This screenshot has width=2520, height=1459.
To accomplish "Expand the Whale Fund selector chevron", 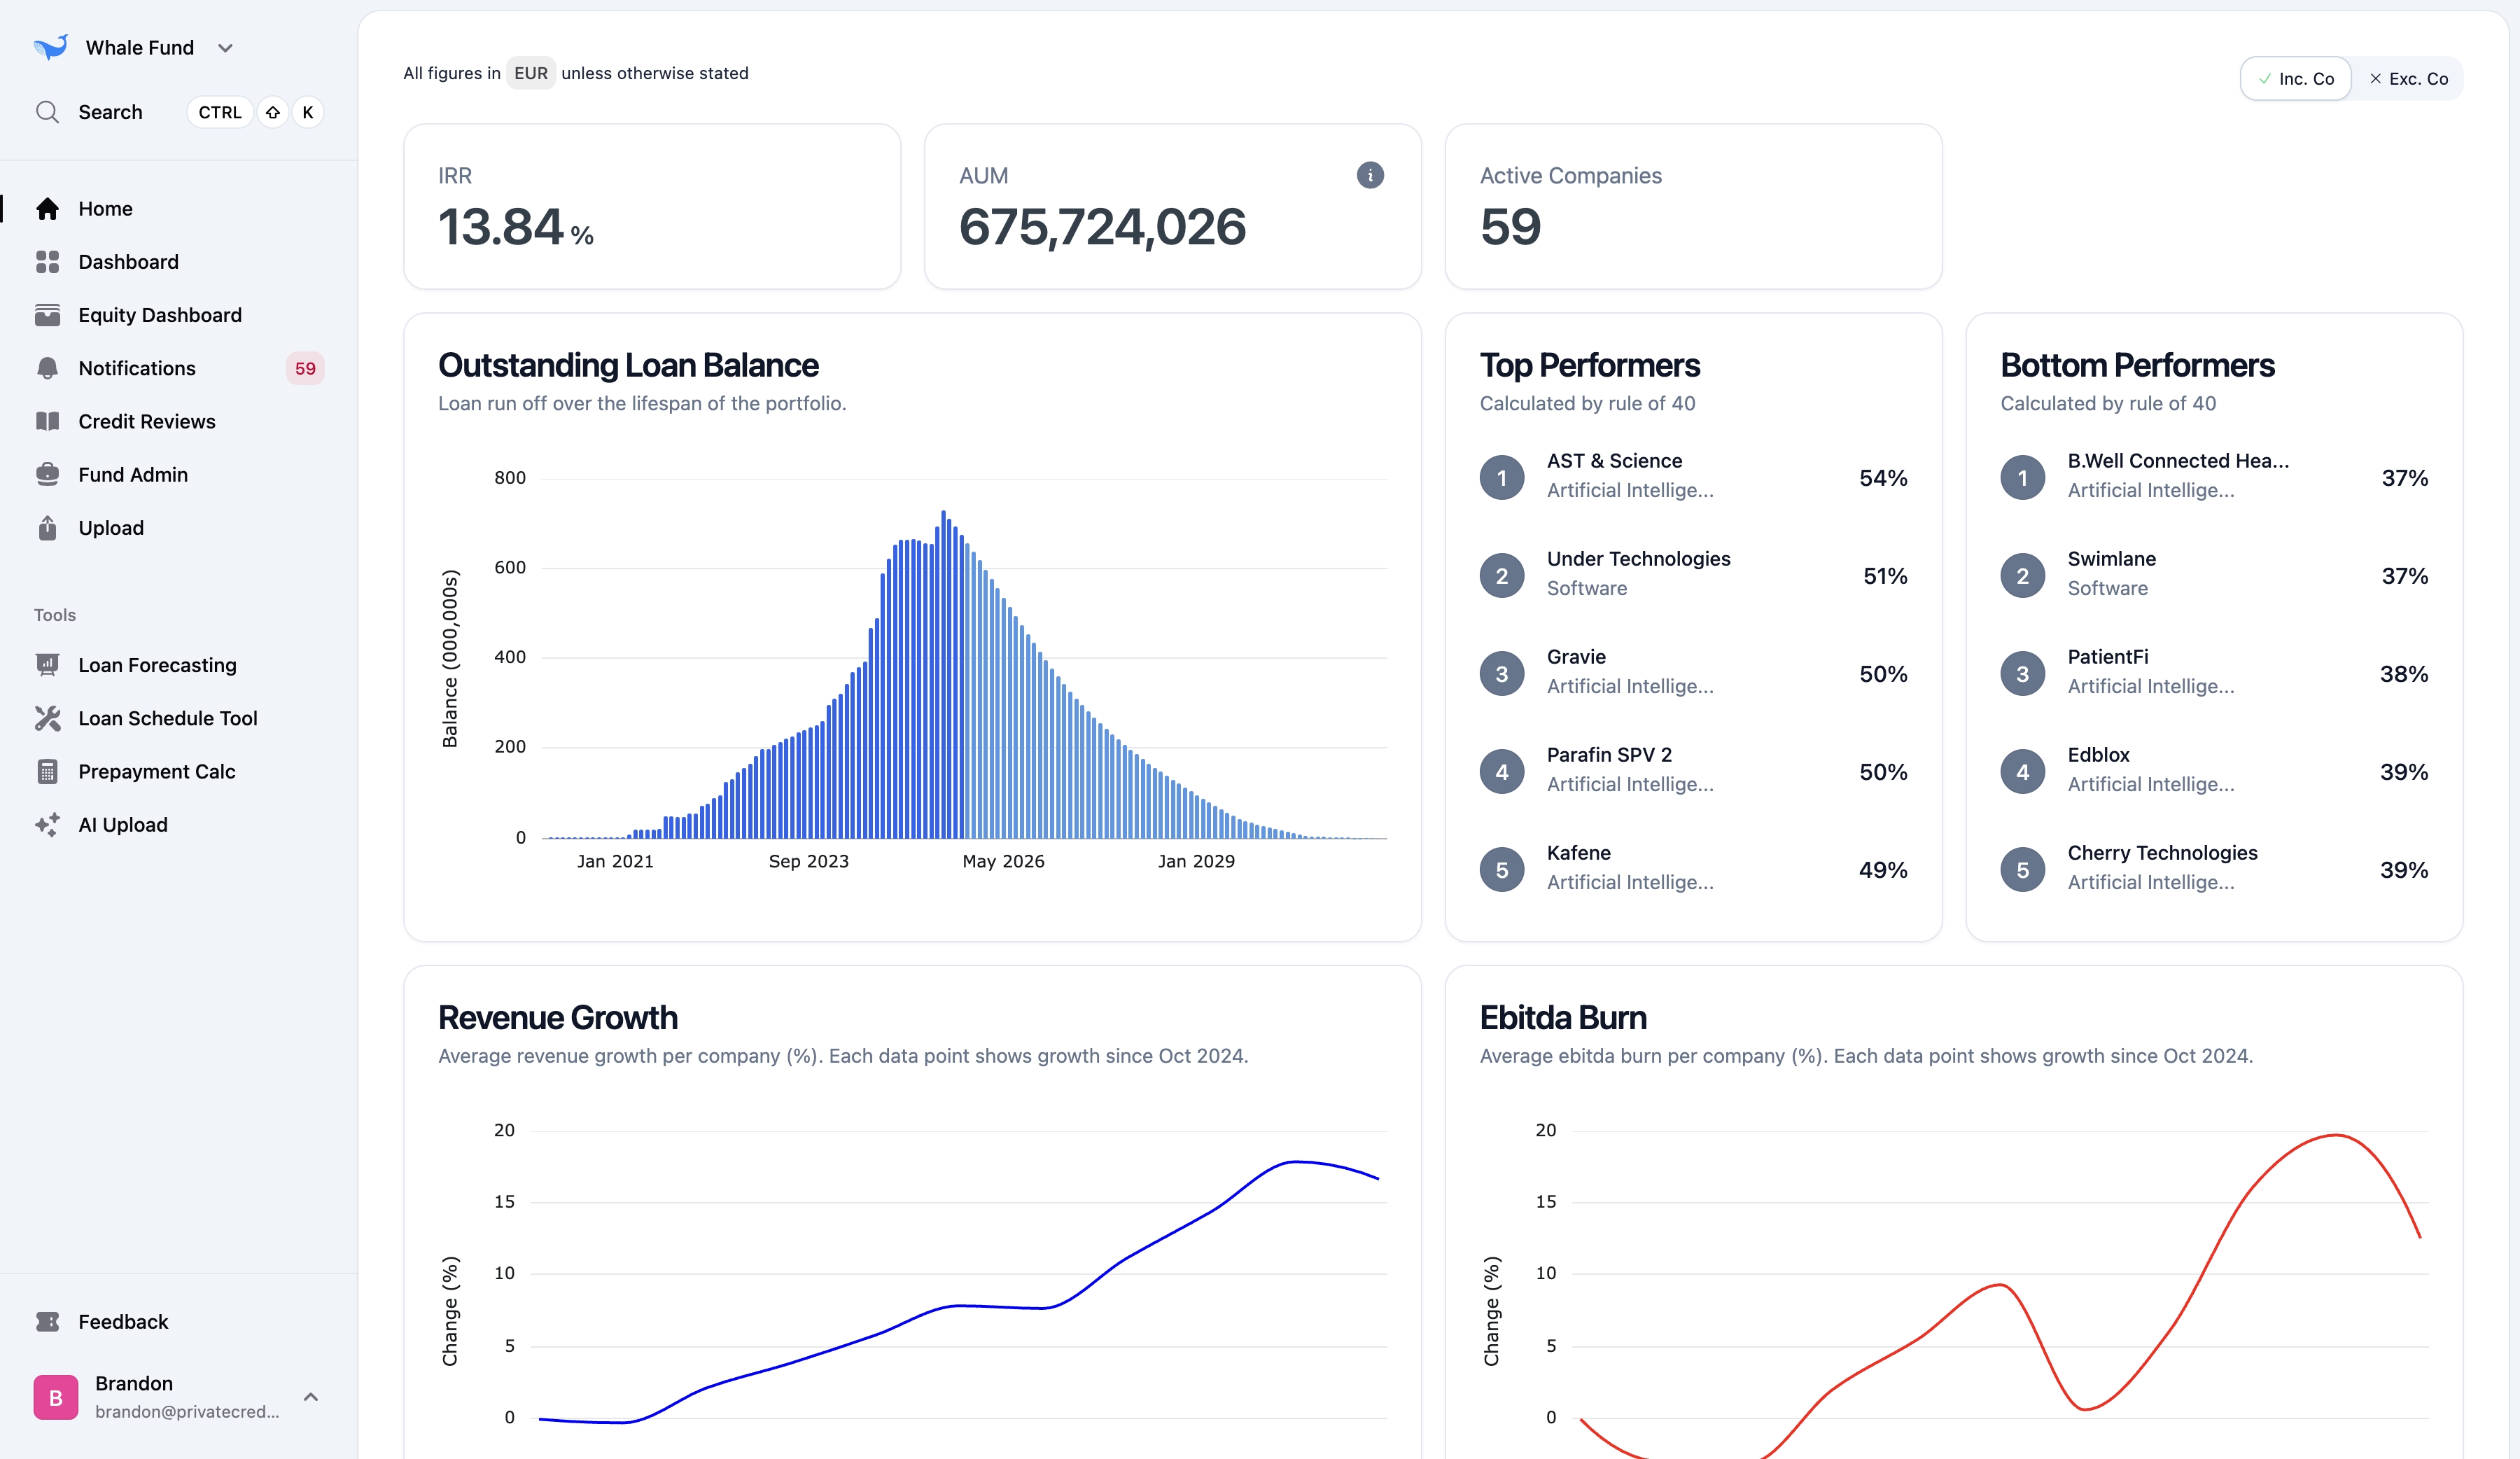I will click(x=225, y=48).
